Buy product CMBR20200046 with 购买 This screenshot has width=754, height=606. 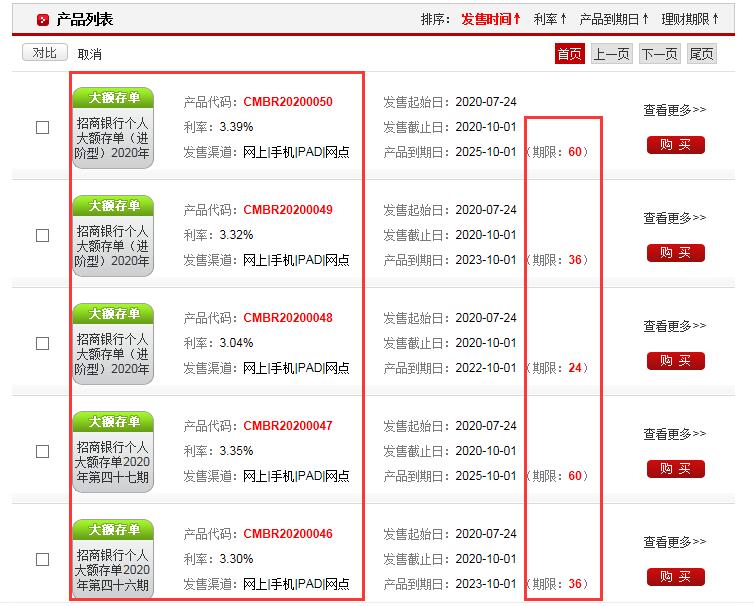click(x=676, y=577)
